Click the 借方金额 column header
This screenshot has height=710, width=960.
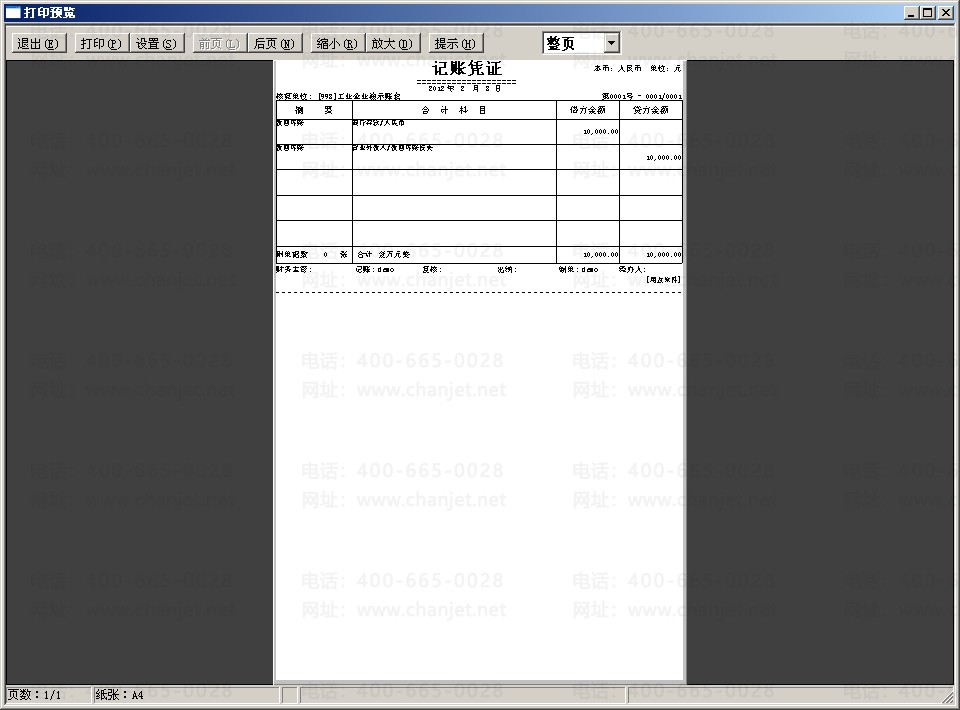point(588,110)
